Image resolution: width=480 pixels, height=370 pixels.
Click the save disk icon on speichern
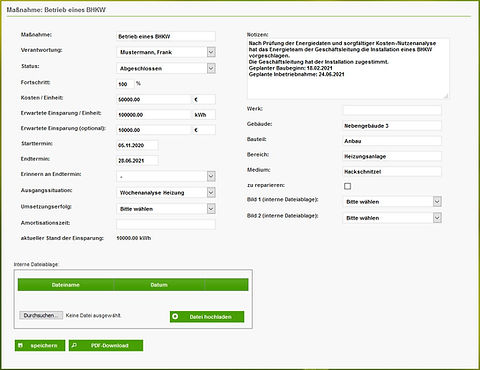tap(21, 346)
